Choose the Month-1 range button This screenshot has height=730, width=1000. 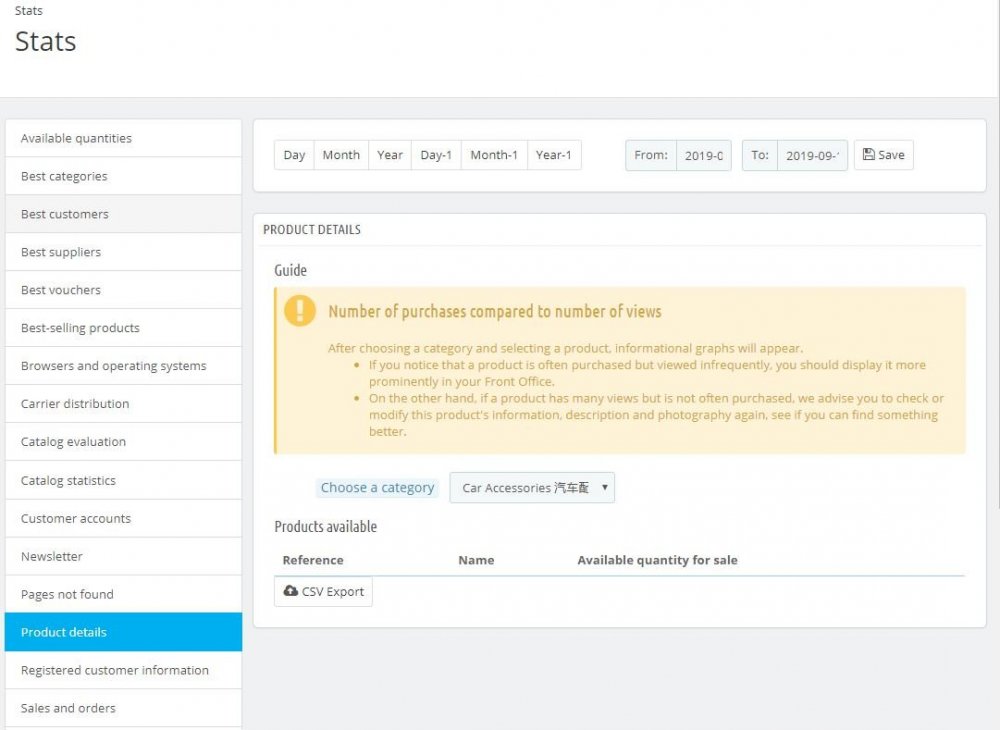494,155
